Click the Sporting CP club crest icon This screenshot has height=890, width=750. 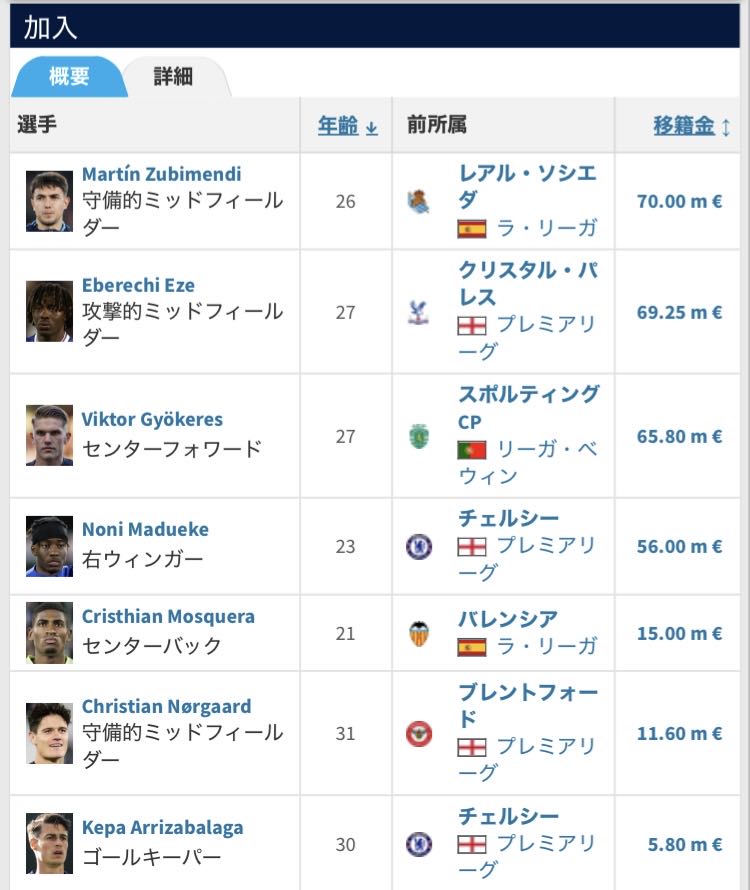point(419,436)
